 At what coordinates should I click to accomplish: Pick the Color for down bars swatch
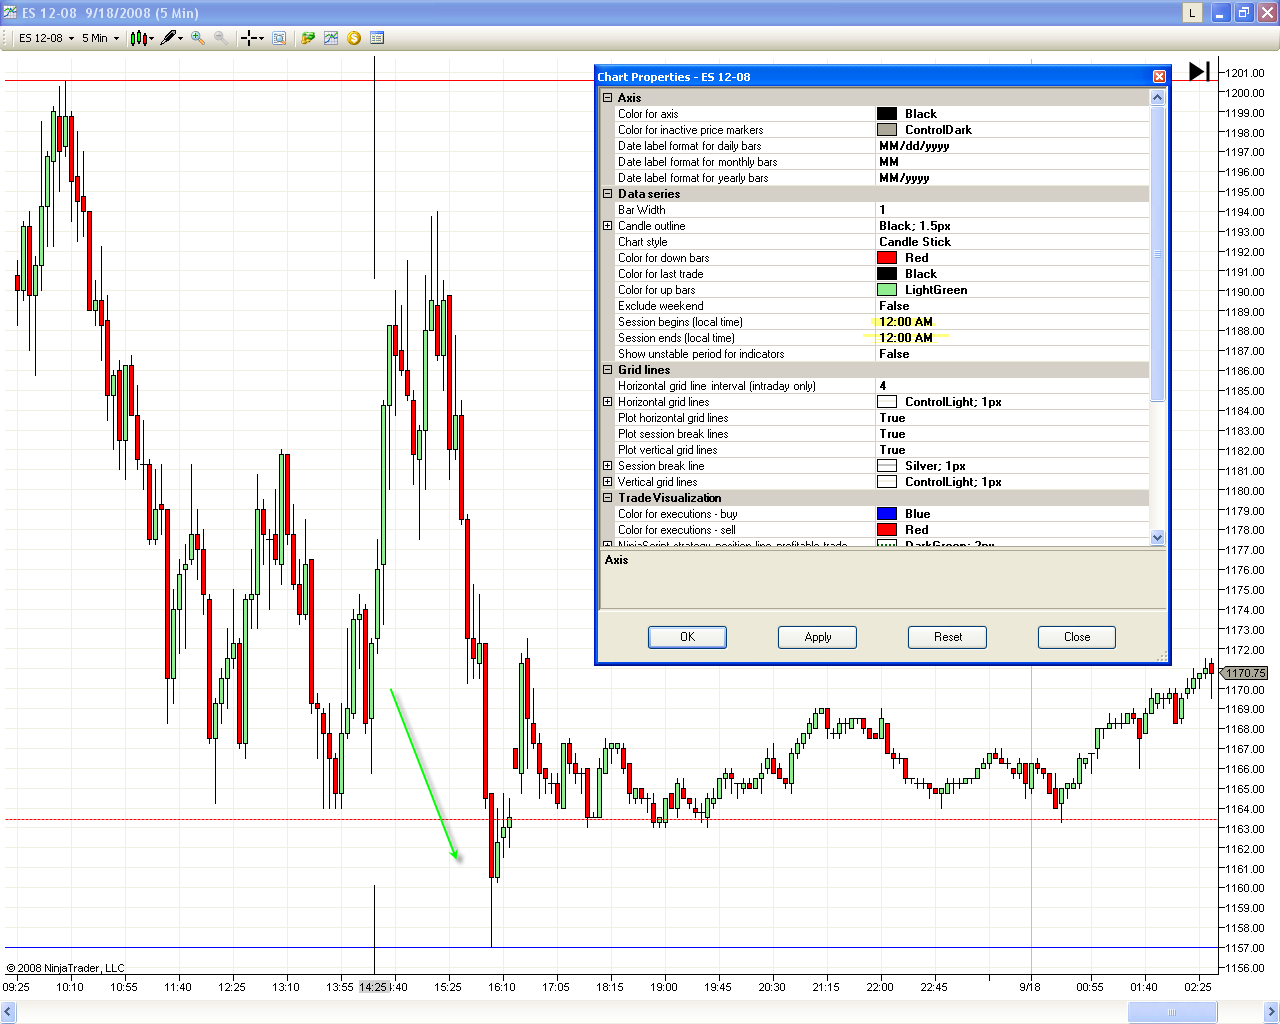(x=887, y=258)
